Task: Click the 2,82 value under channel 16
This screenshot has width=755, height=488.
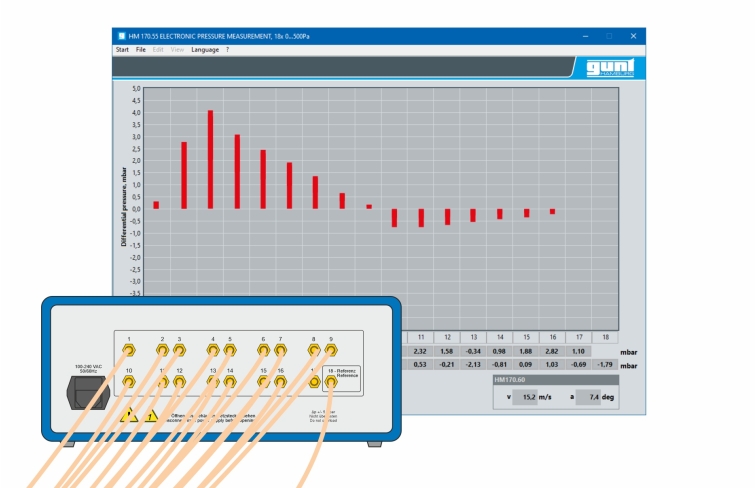Action: [552, 351]
